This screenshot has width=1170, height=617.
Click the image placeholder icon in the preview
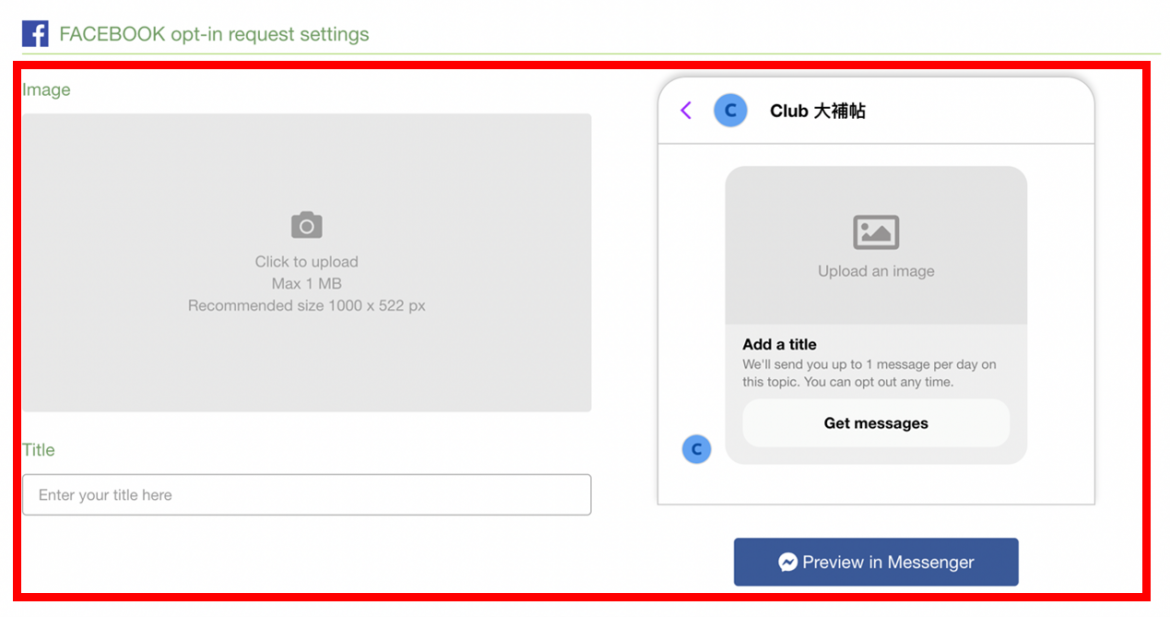[x=875, y=232]
